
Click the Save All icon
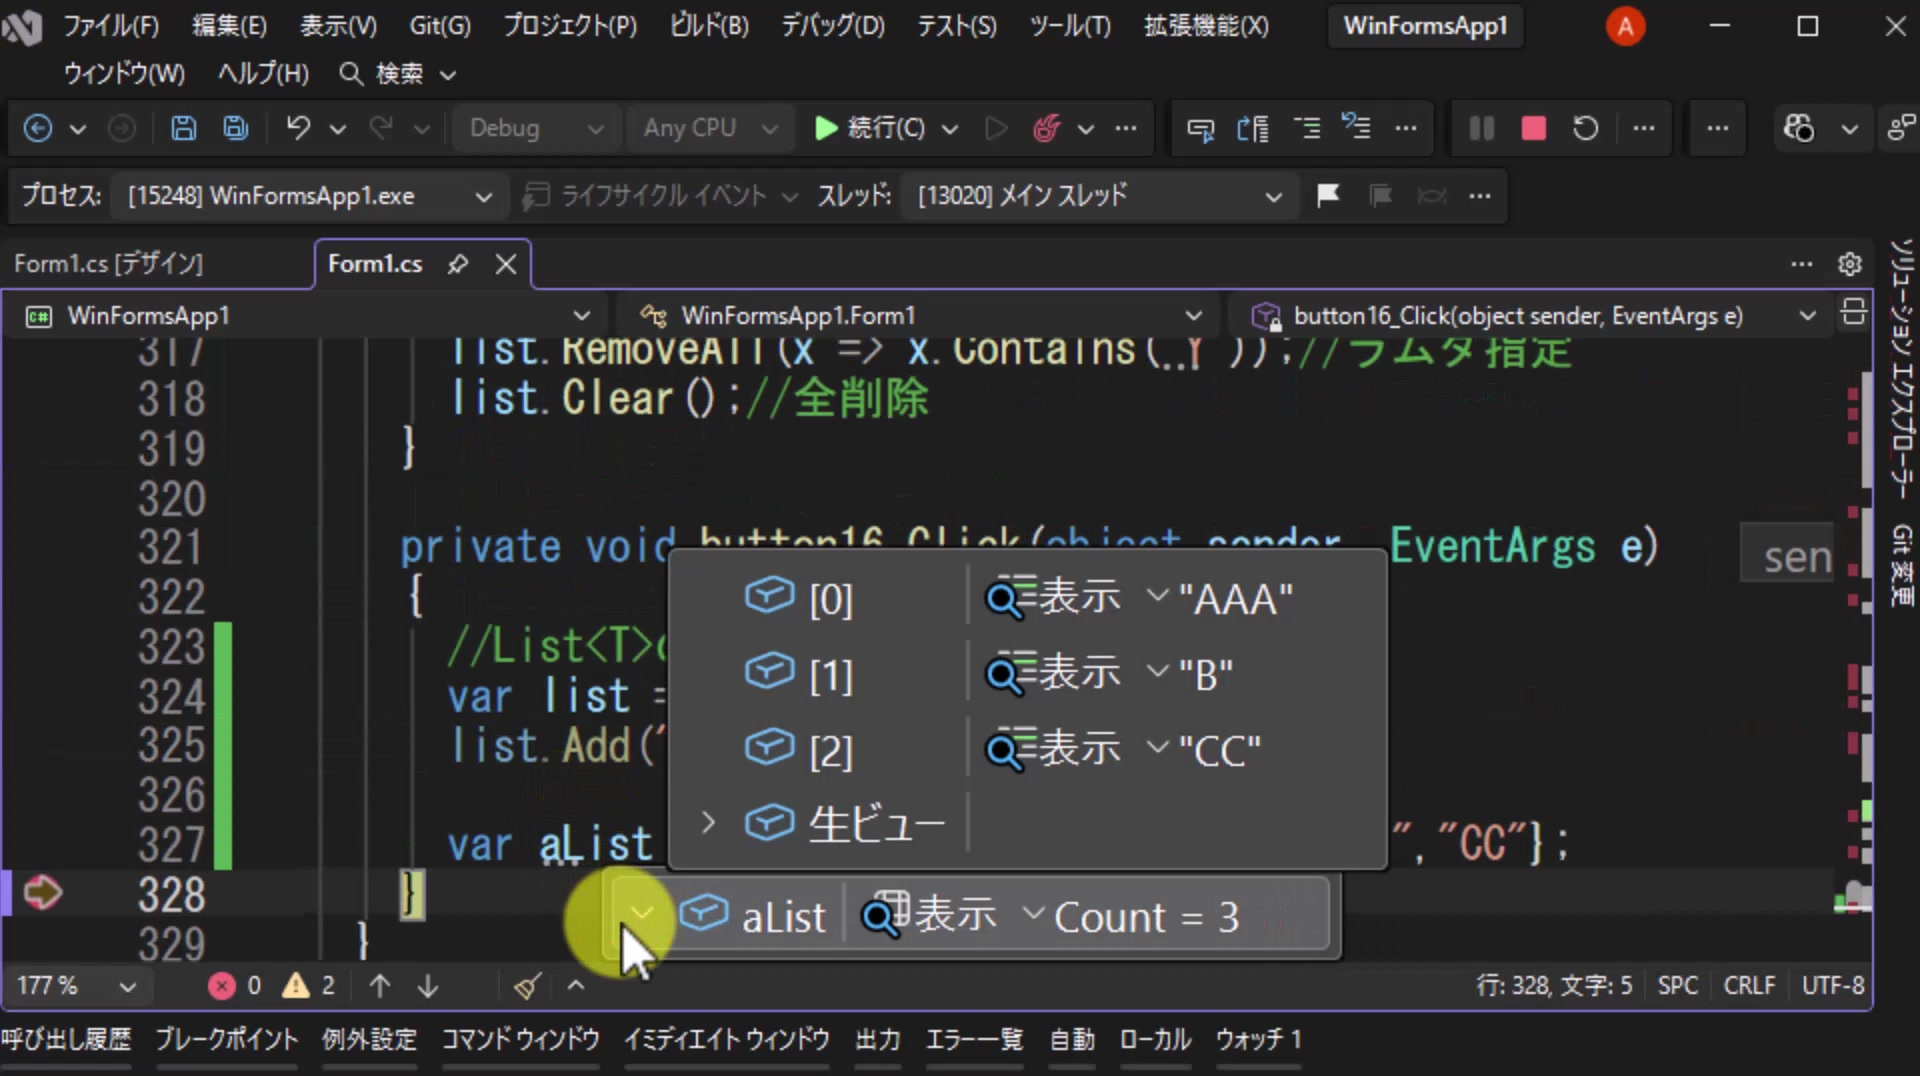tap(236, 128)
